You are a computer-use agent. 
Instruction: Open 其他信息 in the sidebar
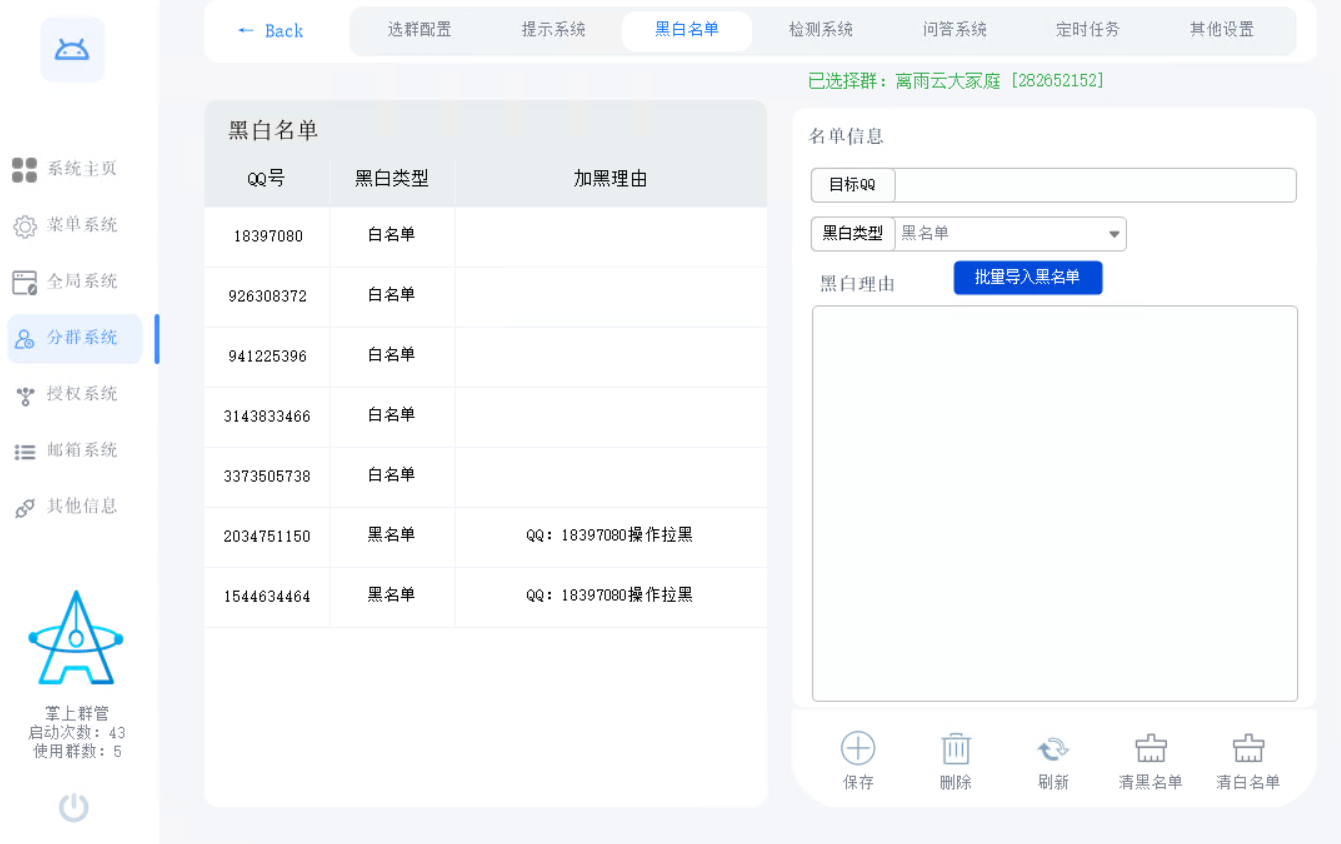[x=66, y=507]
